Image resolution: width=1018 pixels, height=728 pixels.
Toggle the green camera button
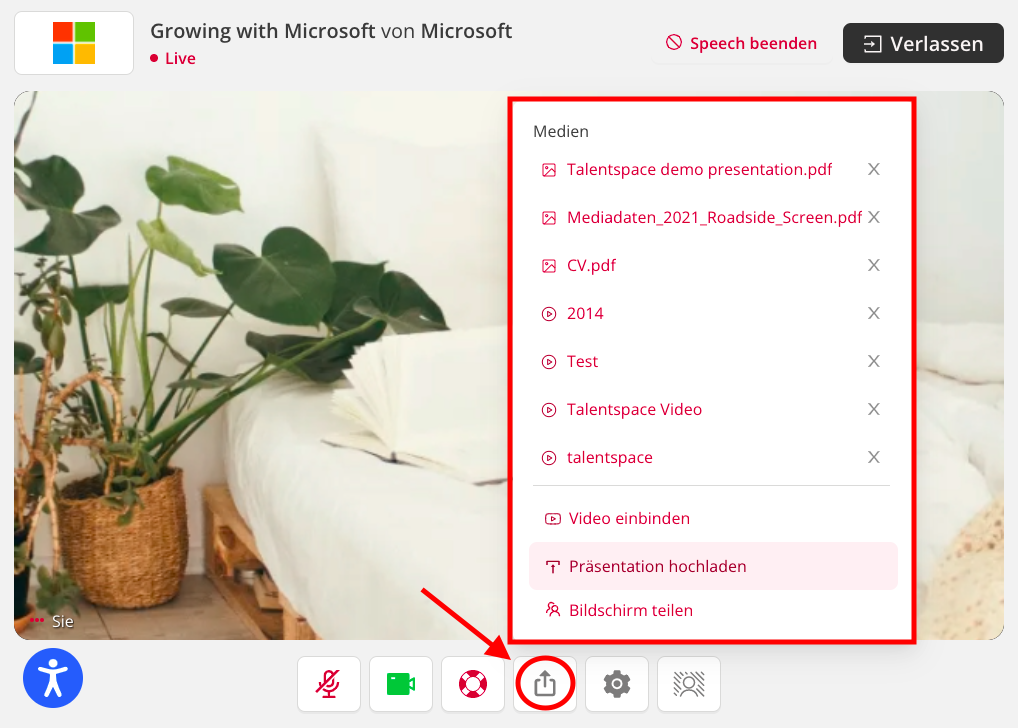click(401, 684)
